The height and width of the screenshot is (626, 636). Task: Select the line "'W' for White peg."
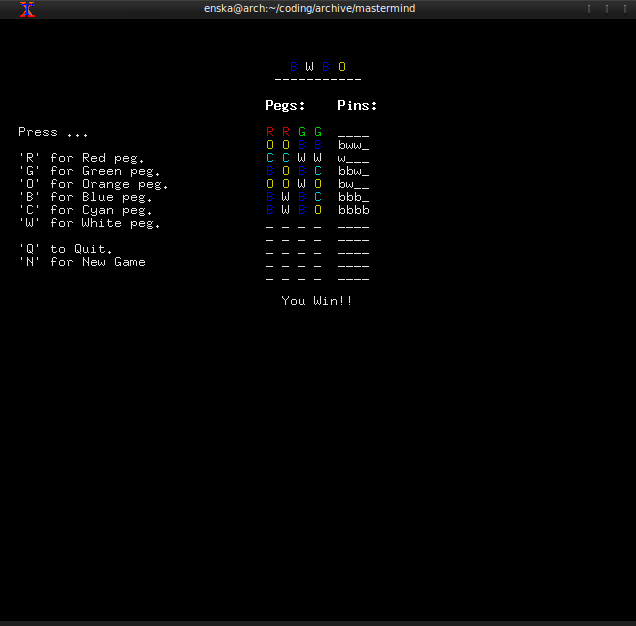pyautogui.click(x=89, y=223)
